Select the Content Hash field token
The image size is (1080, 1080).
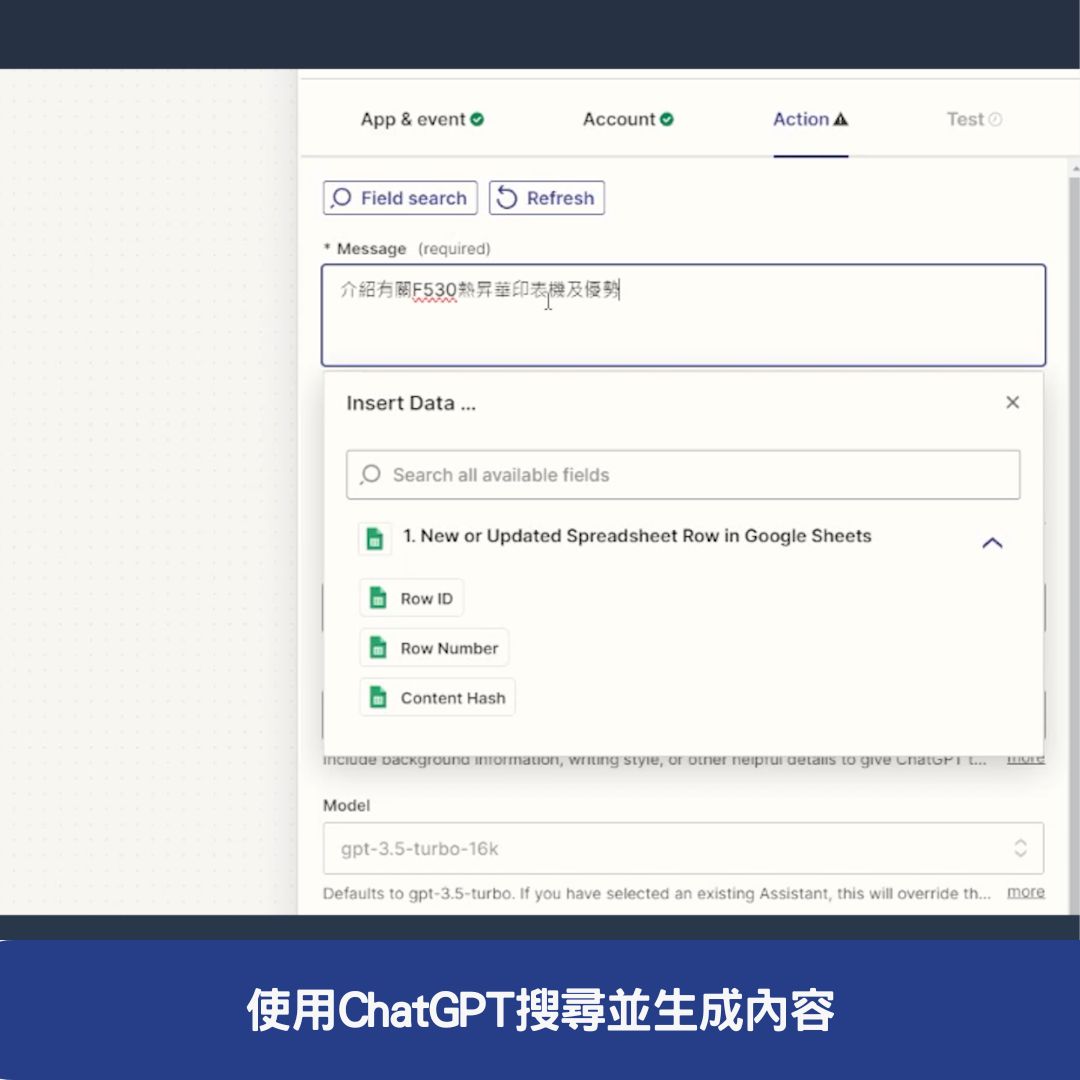pos(437,697)
